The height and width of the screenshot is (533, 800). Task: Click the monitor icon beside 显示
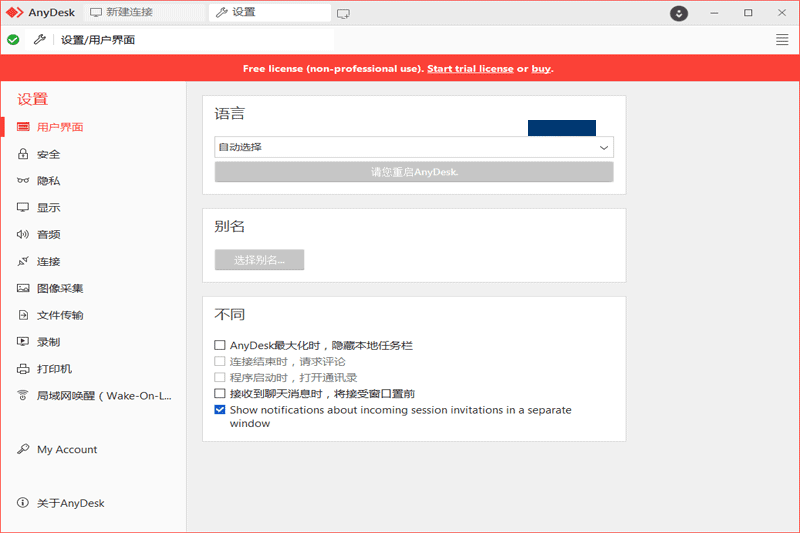(23, 208)
